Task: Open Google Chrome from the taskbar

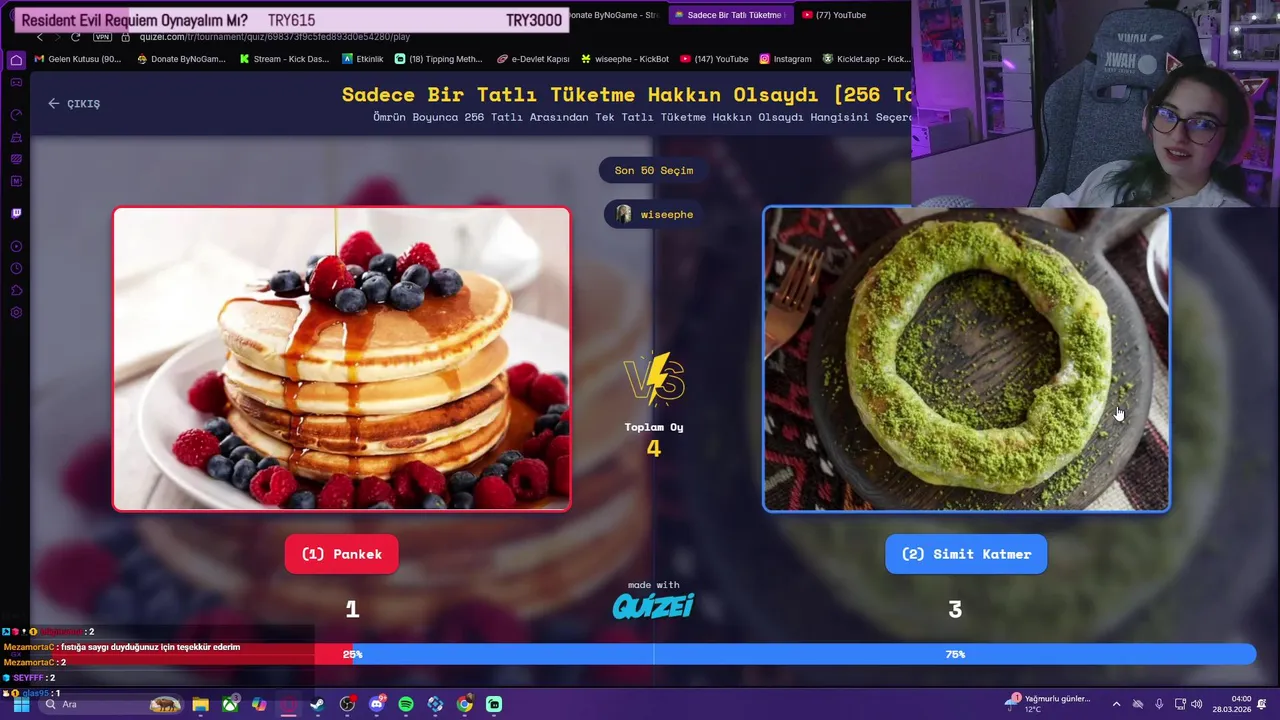Action: [465, 704]
